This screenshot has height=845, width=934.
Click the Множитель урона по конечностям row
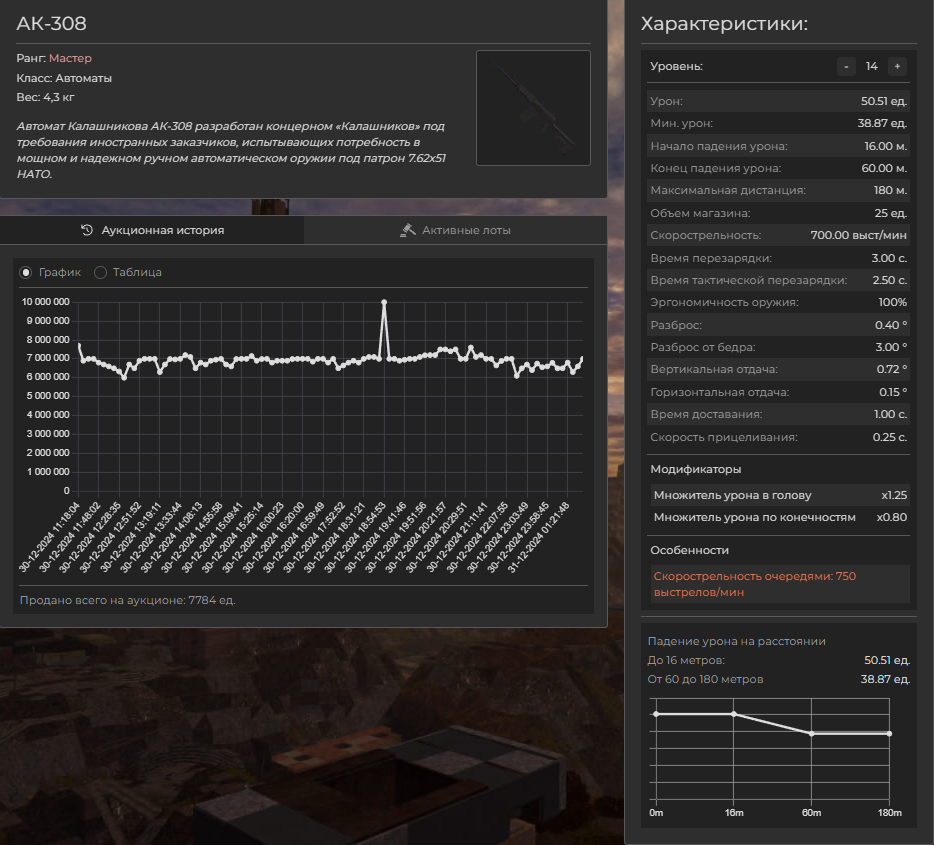click(x=780, y=517)
